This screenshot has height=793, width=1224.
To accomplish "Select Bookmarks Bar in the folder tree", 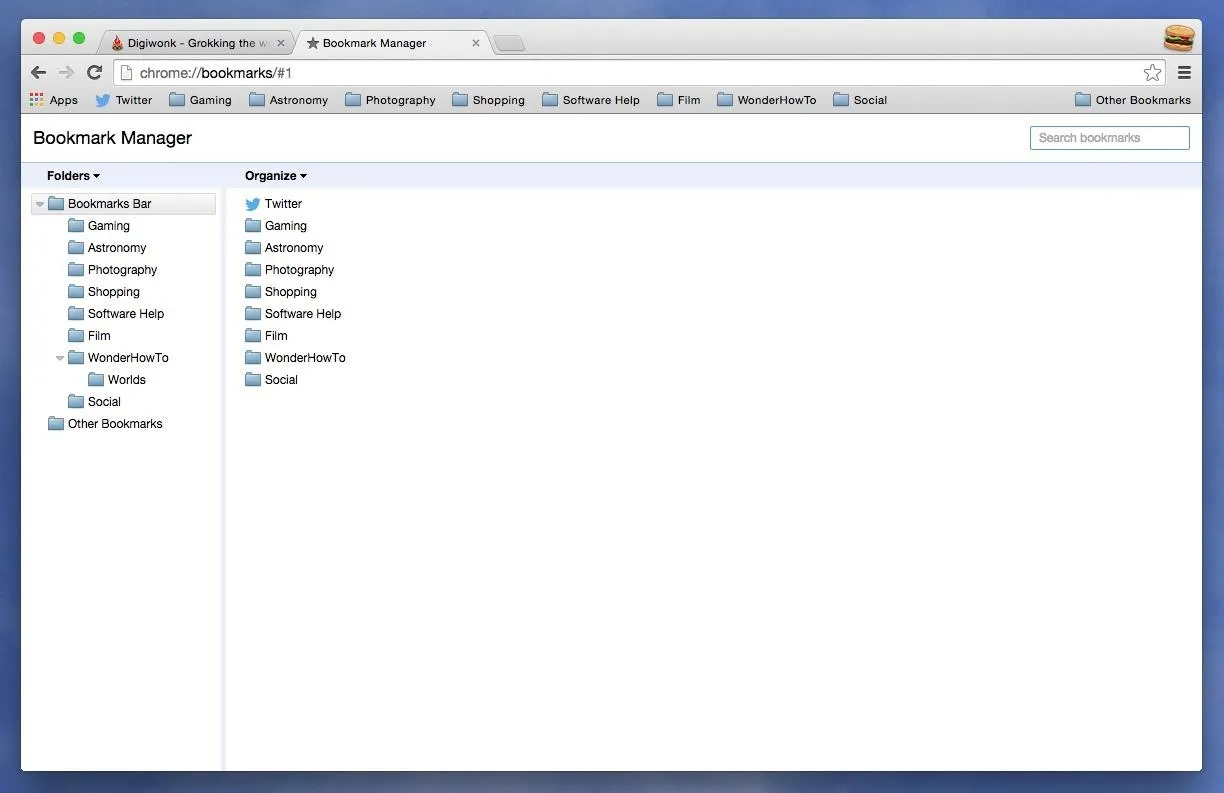I will pyautogui.click(x=124, y=204).
